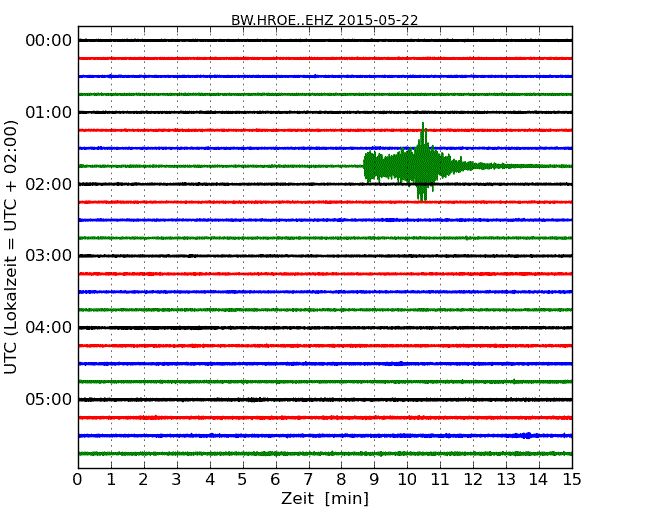Click x-axis tick label 5
The image size is (650, 520).
(x=242, y=480)
